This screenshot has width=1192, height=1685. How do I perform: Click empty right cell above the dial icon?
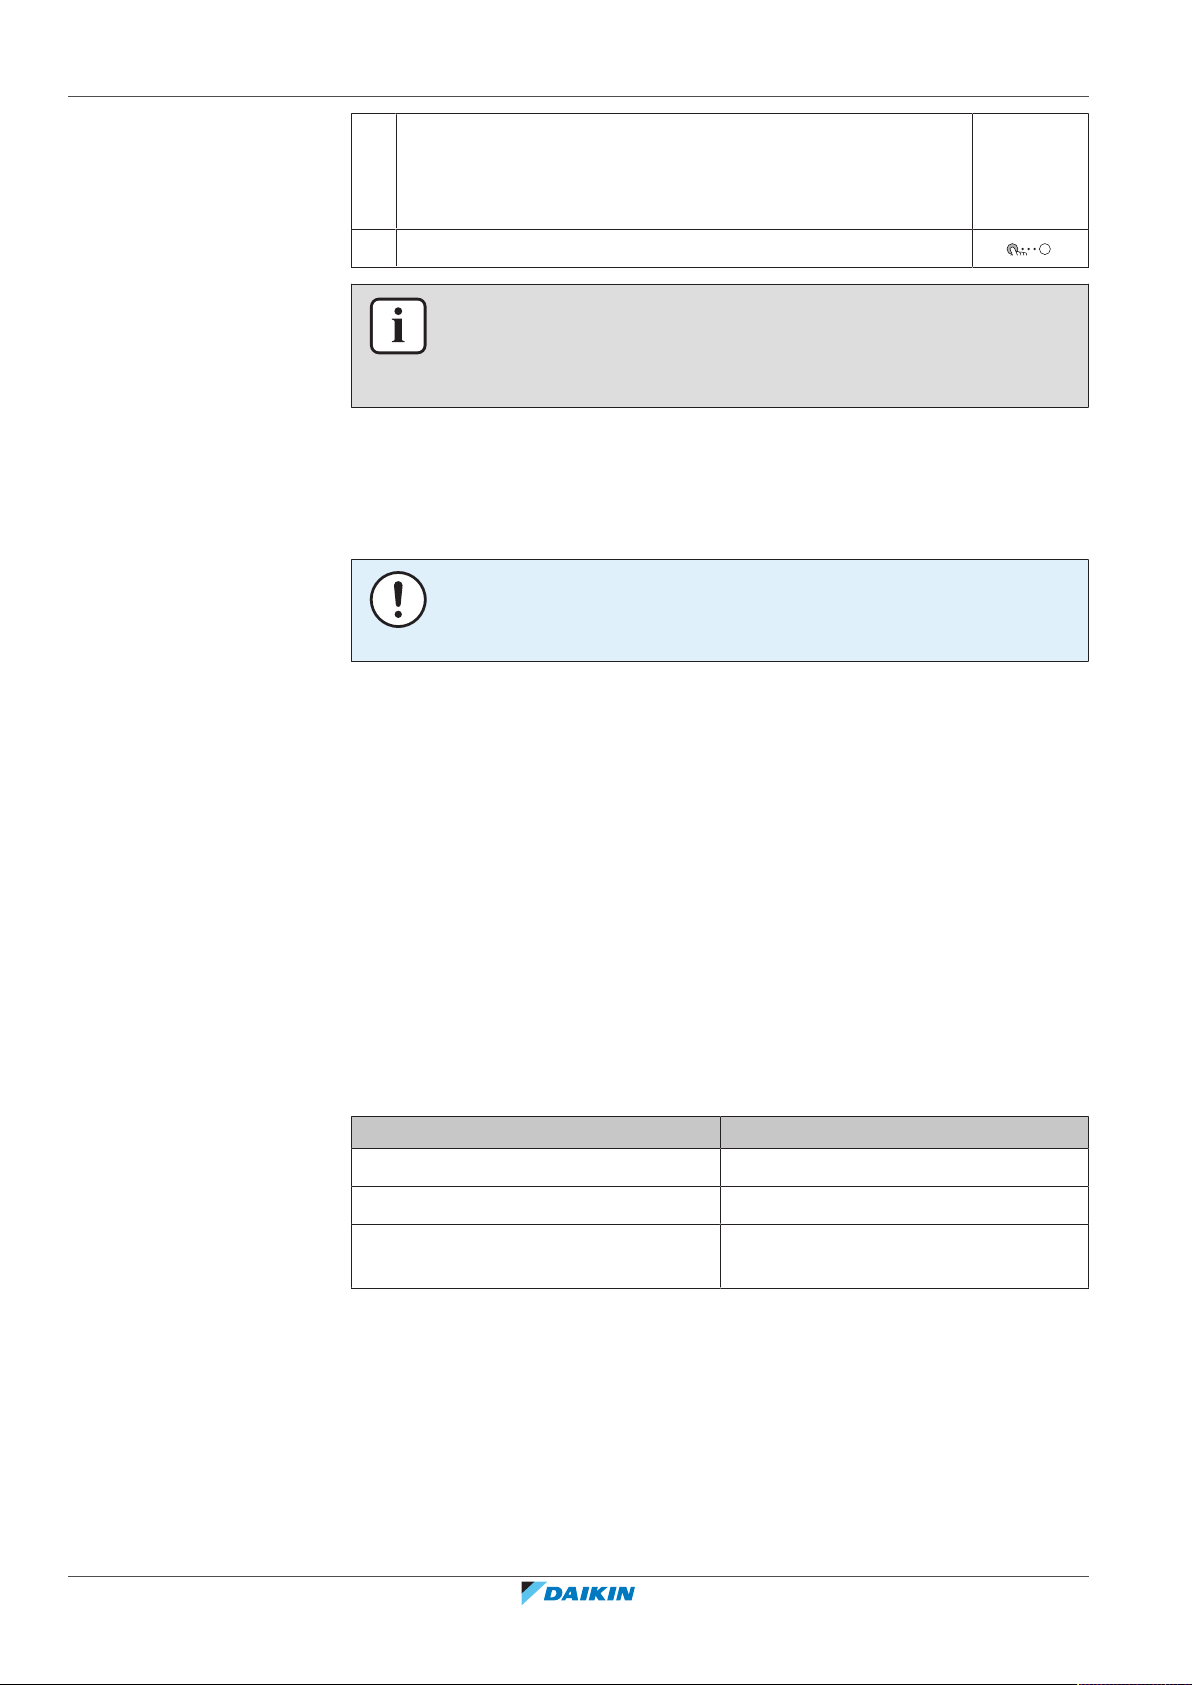tap(1030, 171)
